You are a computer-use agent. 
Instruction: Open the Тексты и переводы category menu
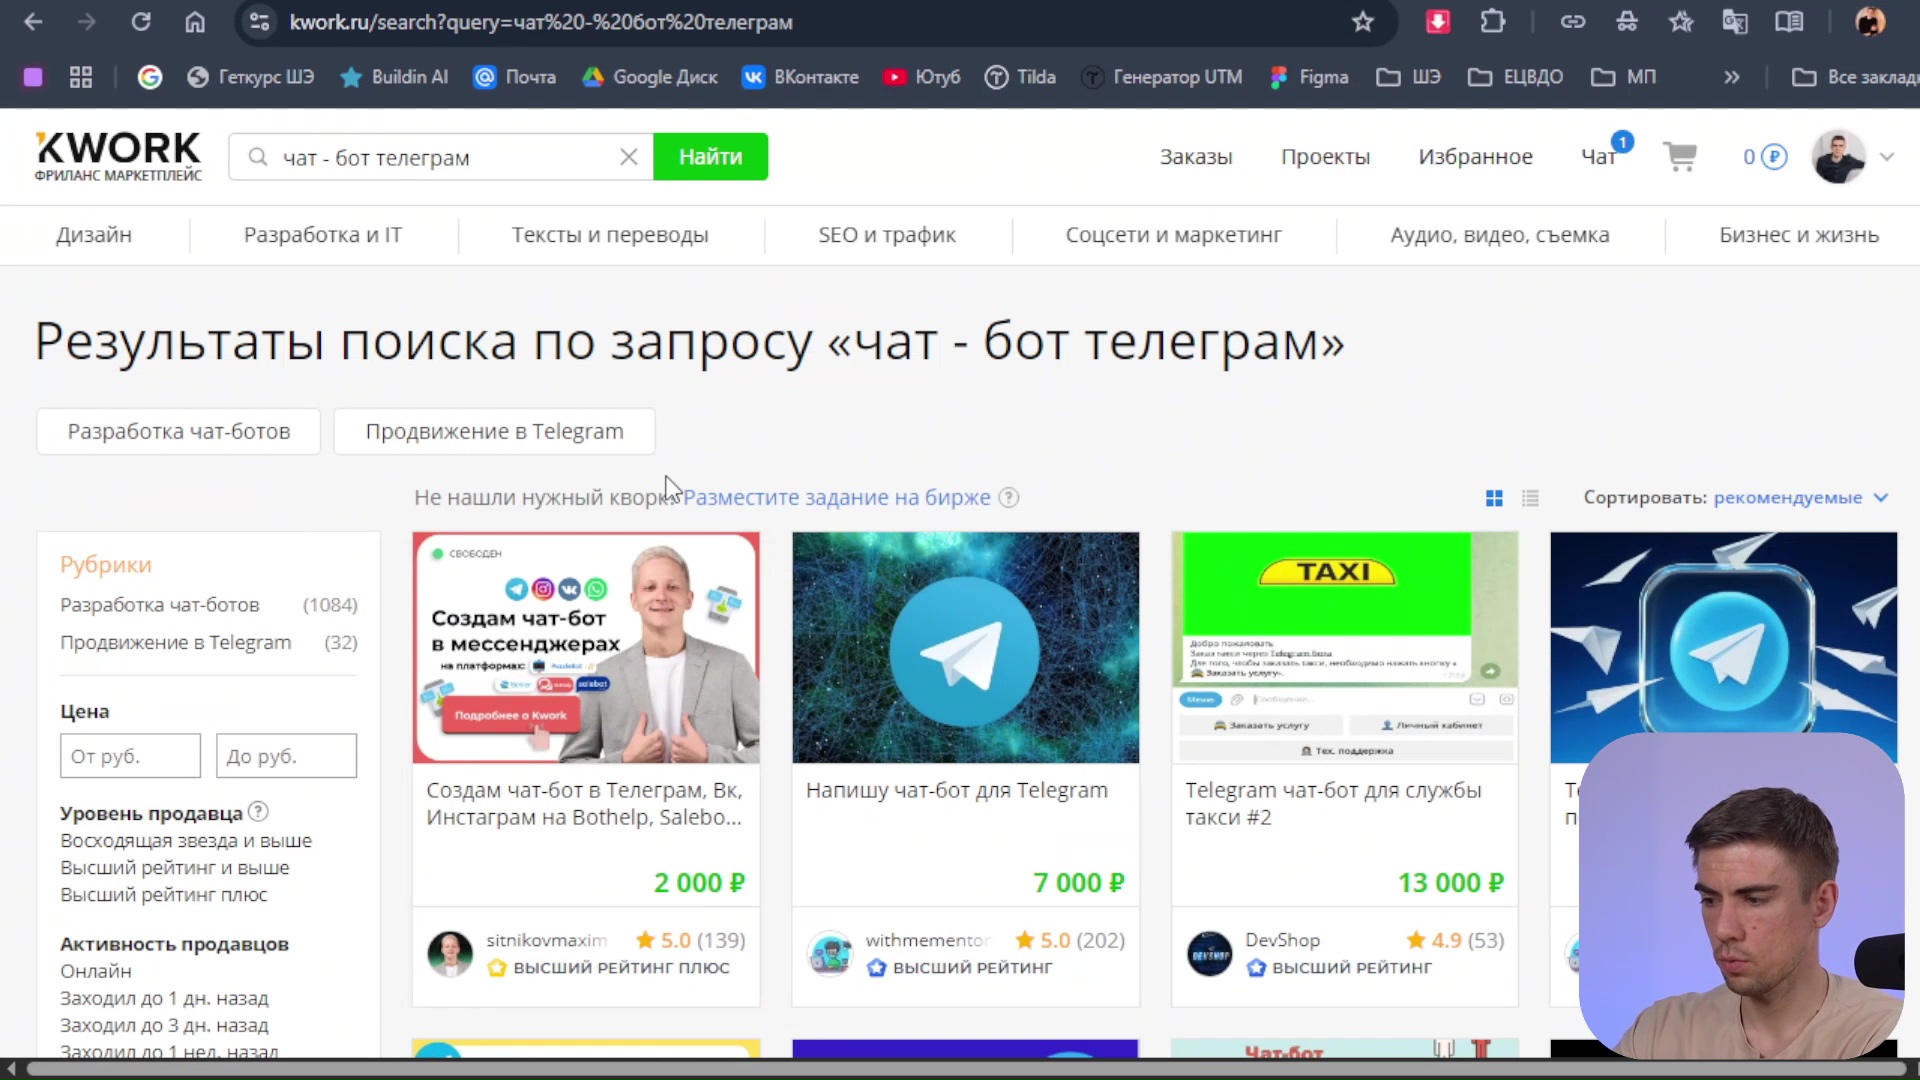pos(610,235)
